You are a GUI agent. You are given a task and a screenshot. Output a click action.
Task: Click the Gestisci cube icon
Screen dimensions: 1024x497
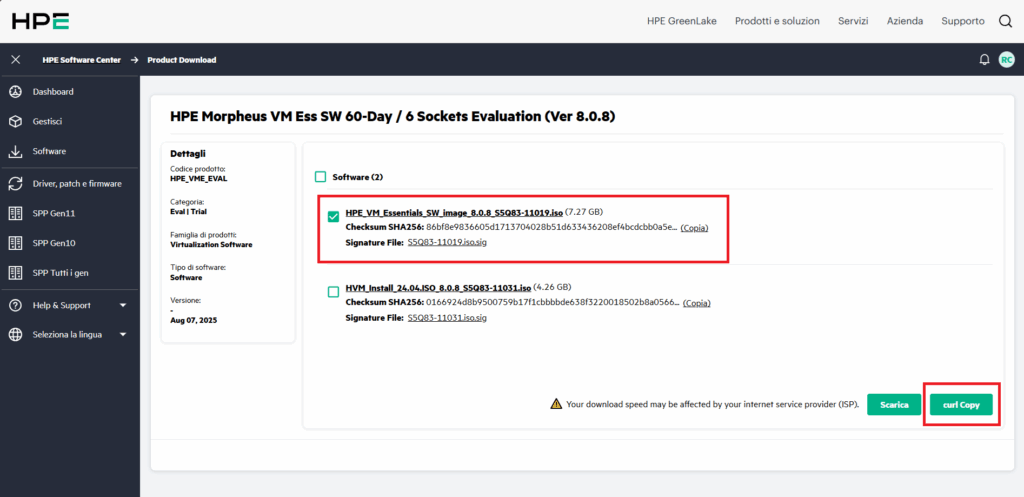(x=16, y=121)
